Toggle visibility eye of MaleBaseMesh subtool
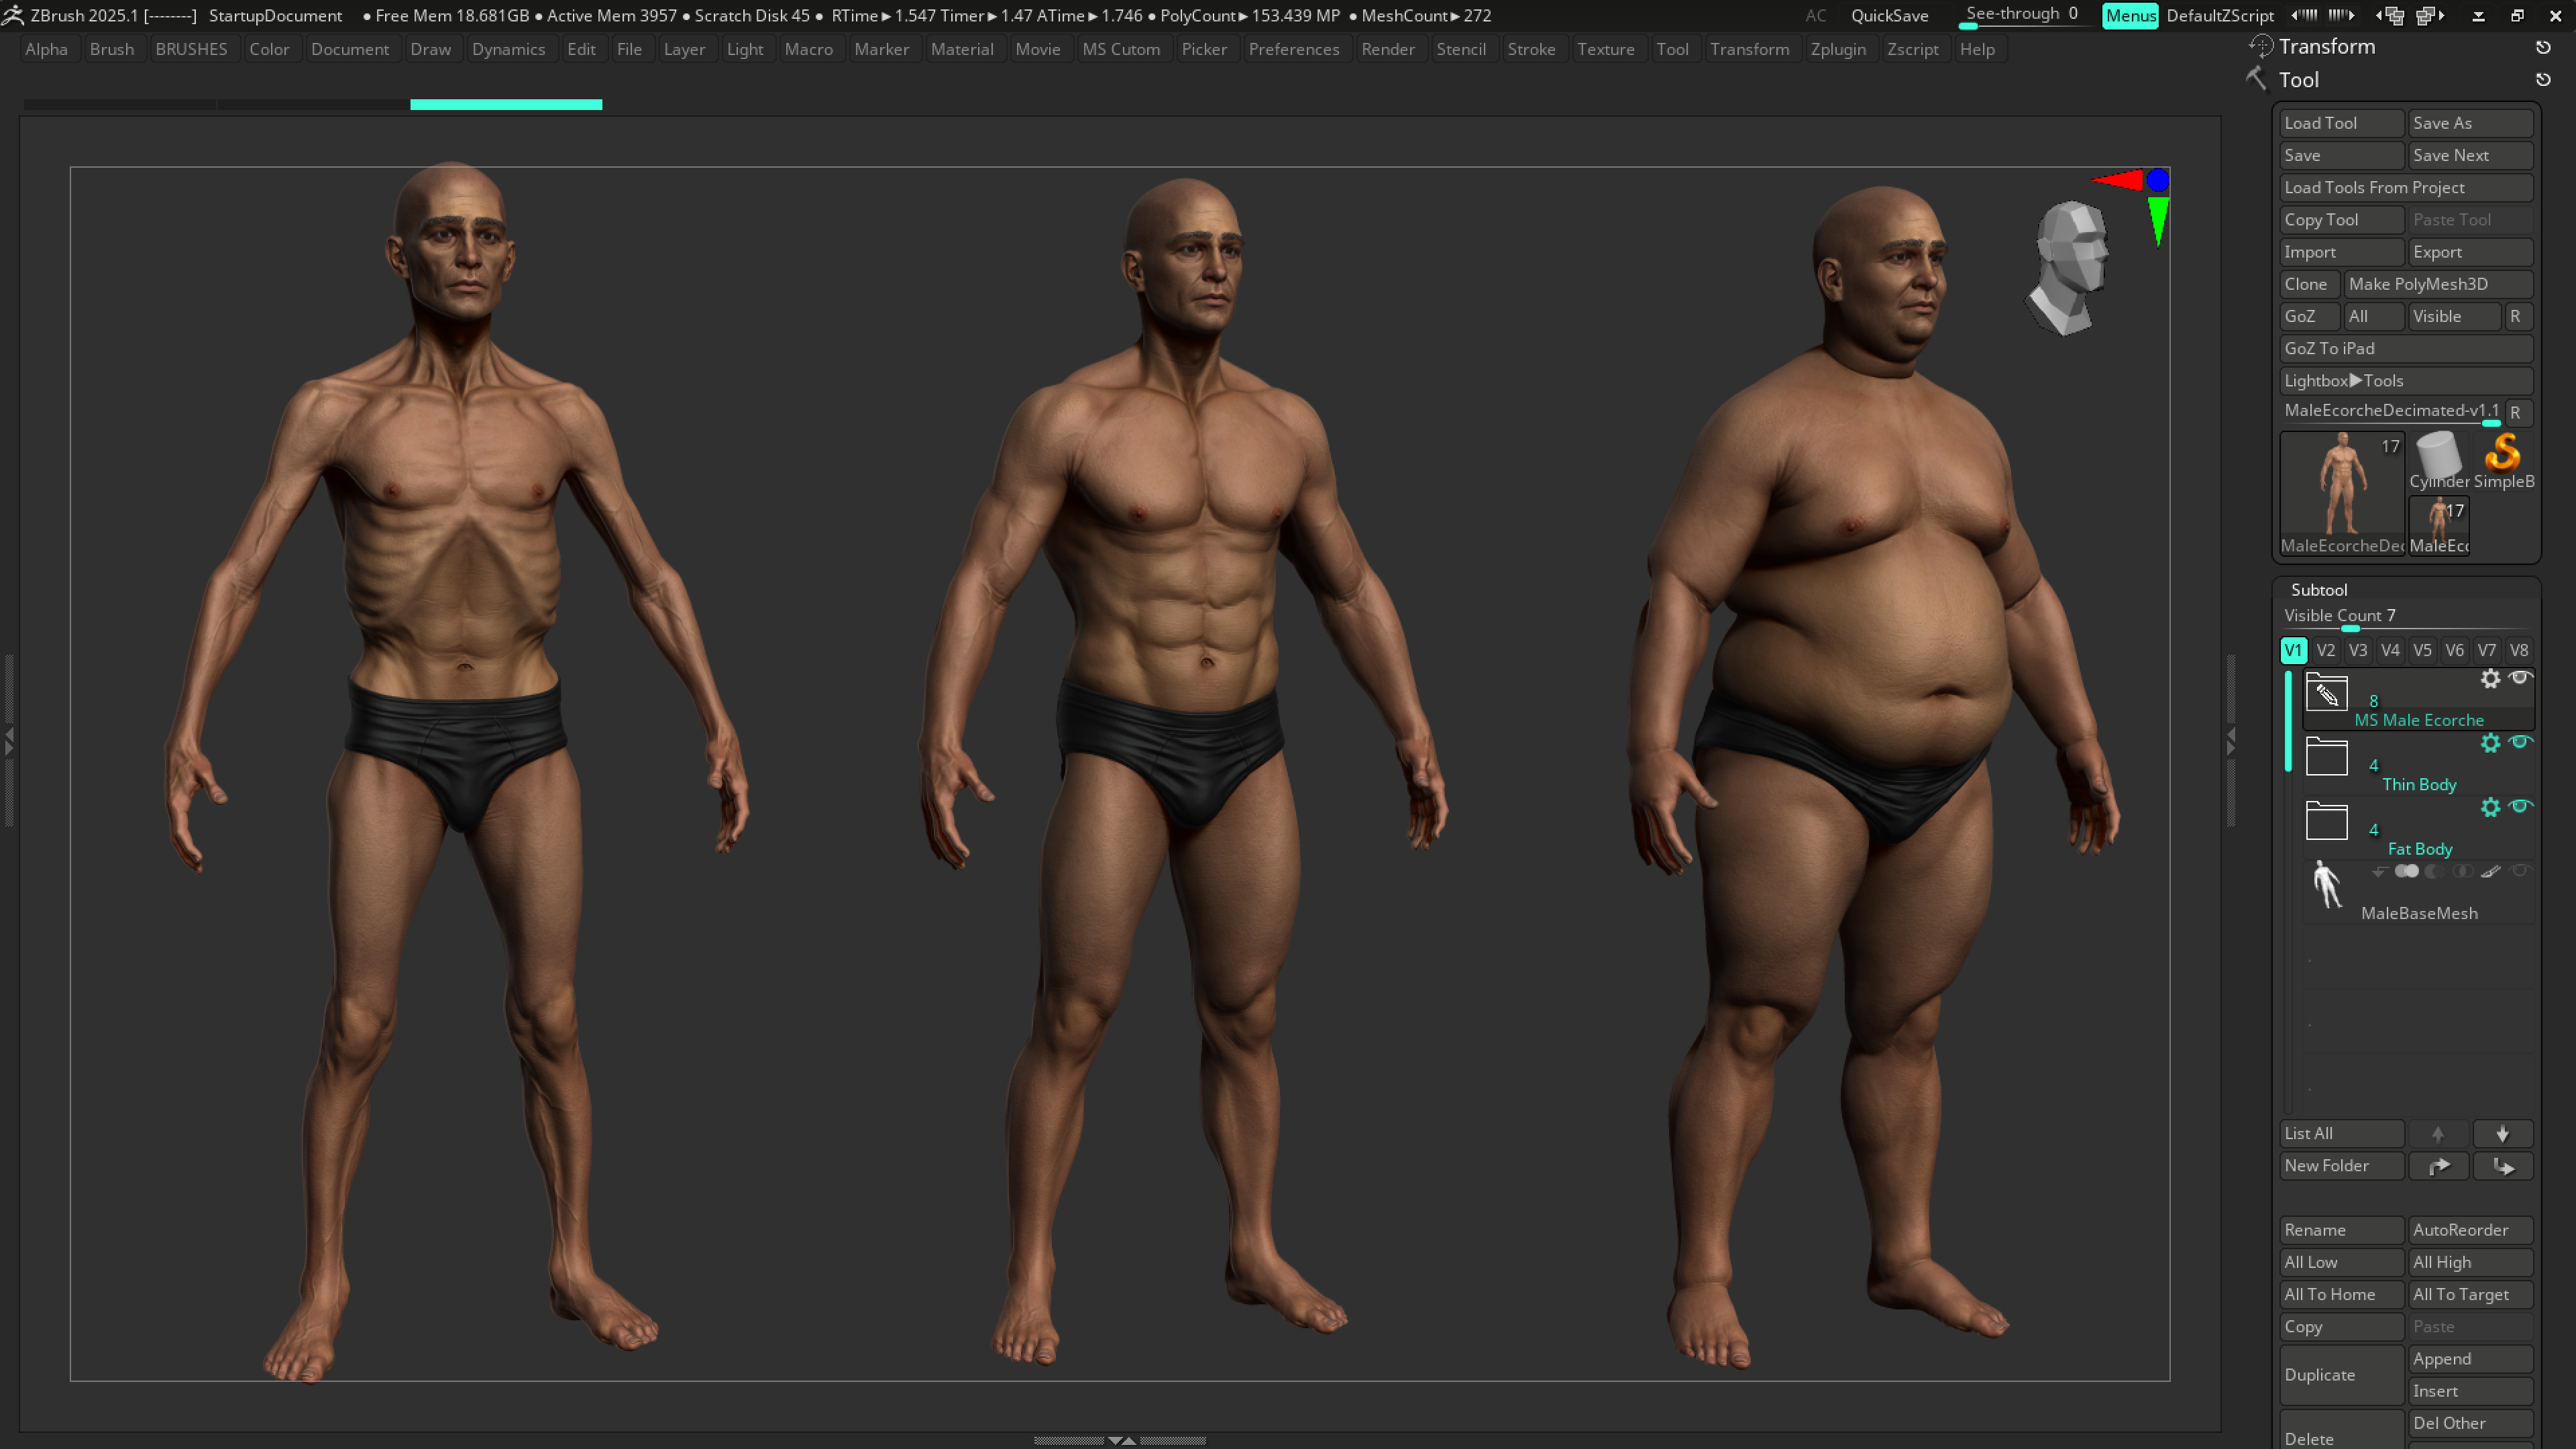 point(2520,871)
